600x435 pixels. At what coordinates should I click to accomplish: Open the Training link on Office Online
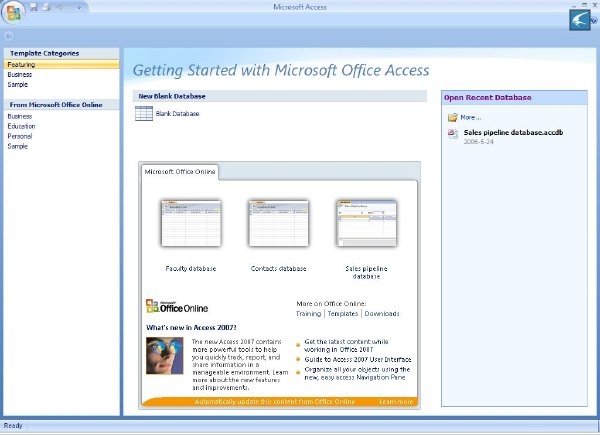[308, 314]
